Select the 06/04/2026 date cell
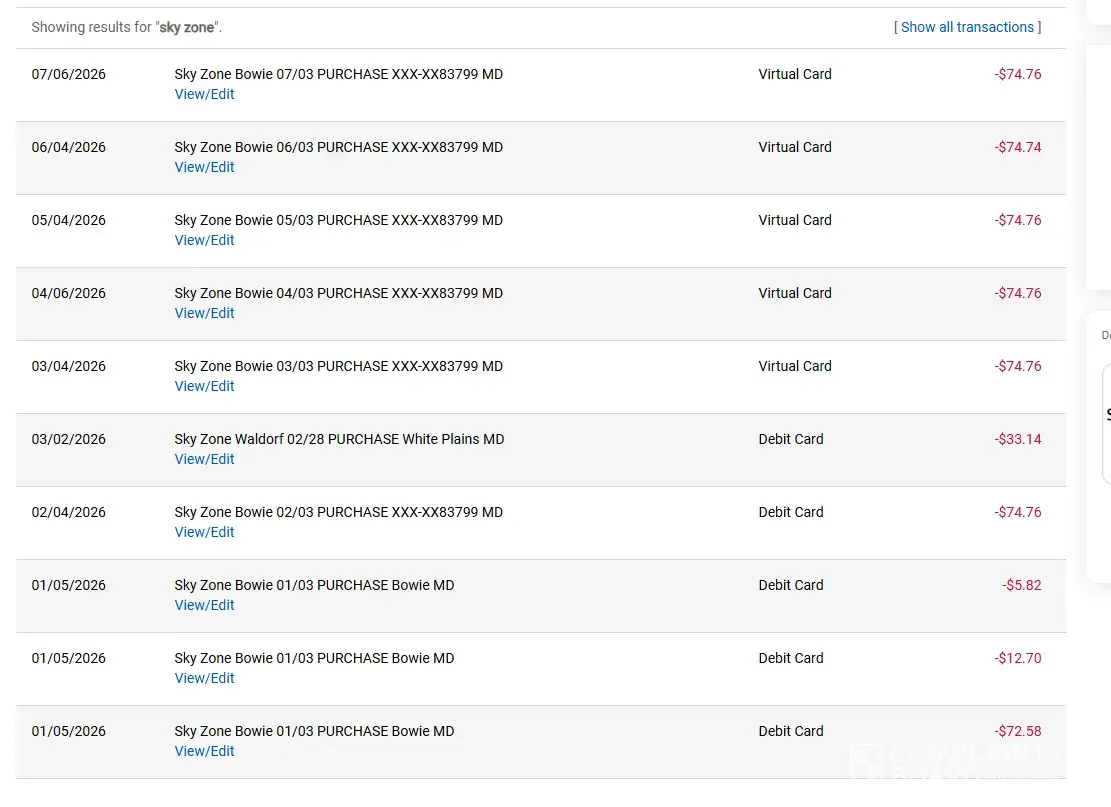 [69, 147]
